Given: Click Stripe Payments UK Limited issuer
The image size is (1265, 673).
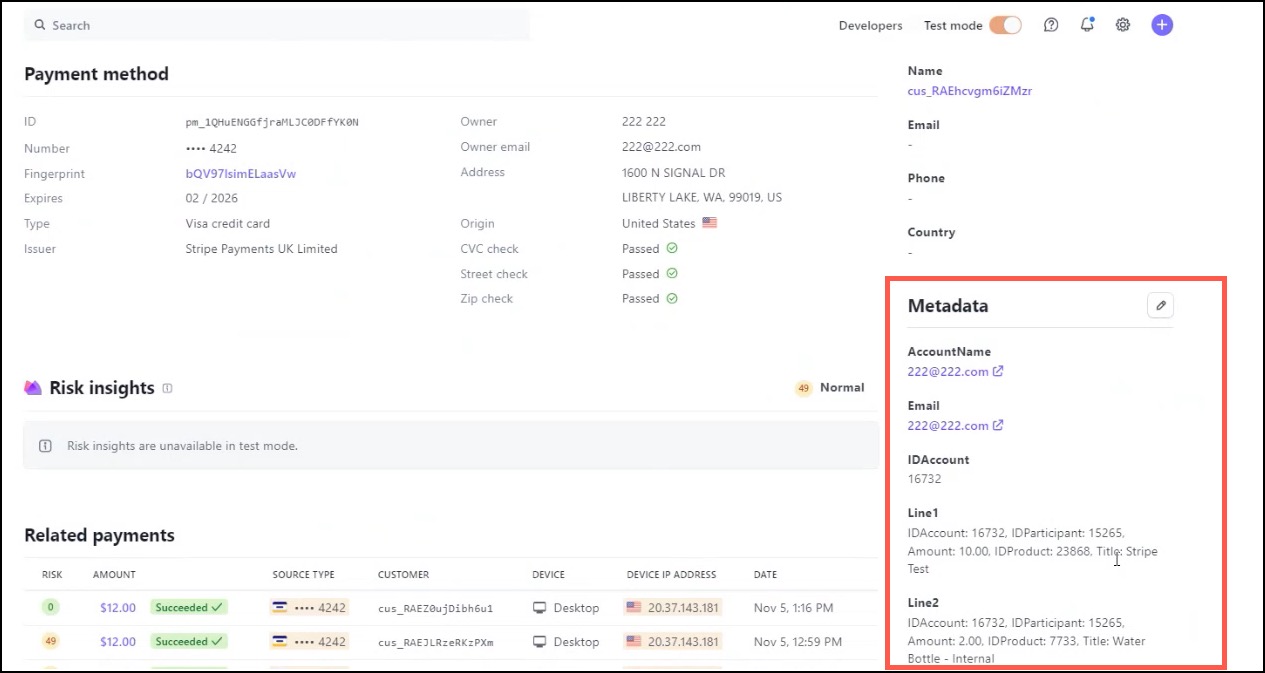Looking at the screenshot, I should [261, 249].
